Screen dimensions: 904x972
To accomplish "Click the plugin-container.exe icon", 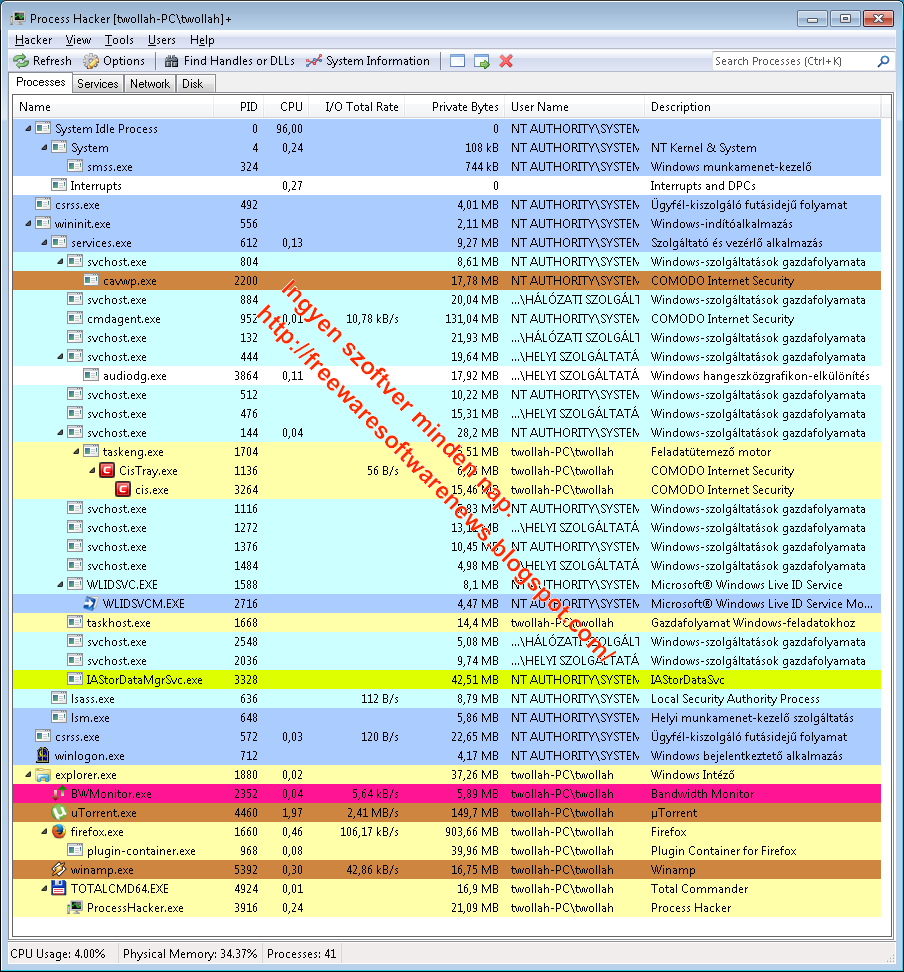I will (75, 850).
